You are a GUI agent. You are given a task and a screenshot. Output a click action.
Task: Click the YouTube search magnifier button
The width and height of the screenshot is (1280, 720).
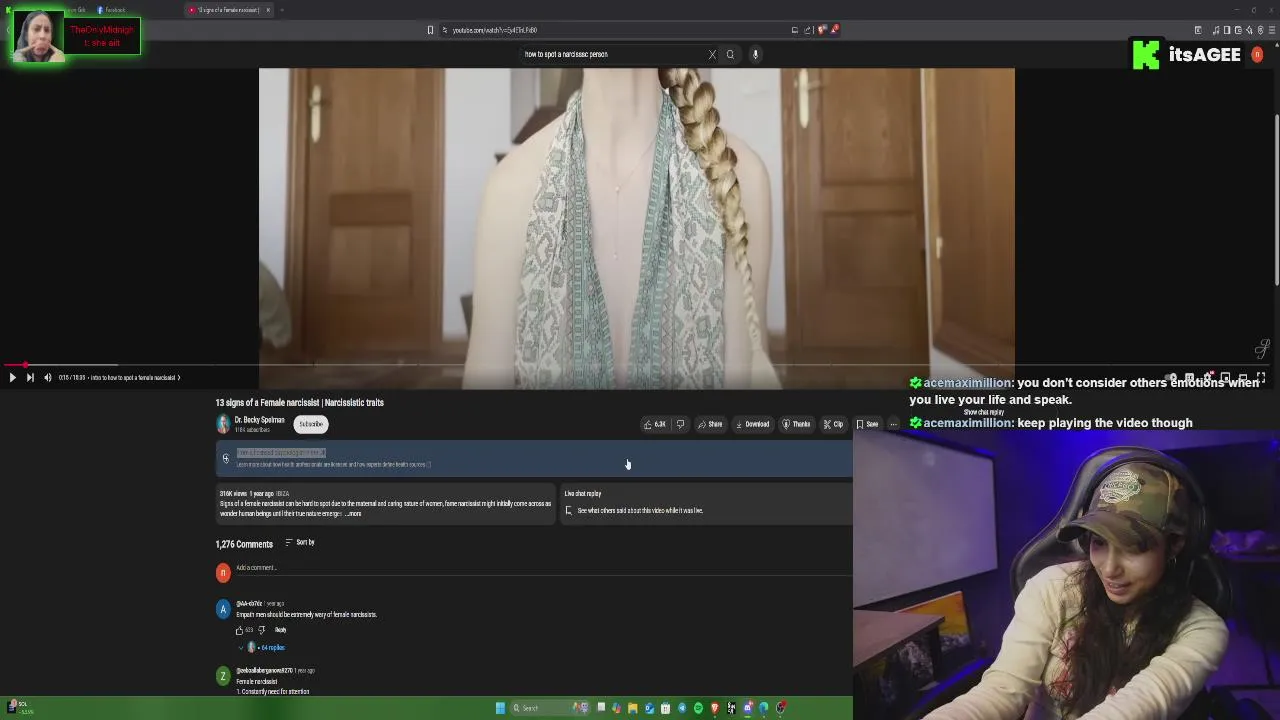[x=730, y=54]
